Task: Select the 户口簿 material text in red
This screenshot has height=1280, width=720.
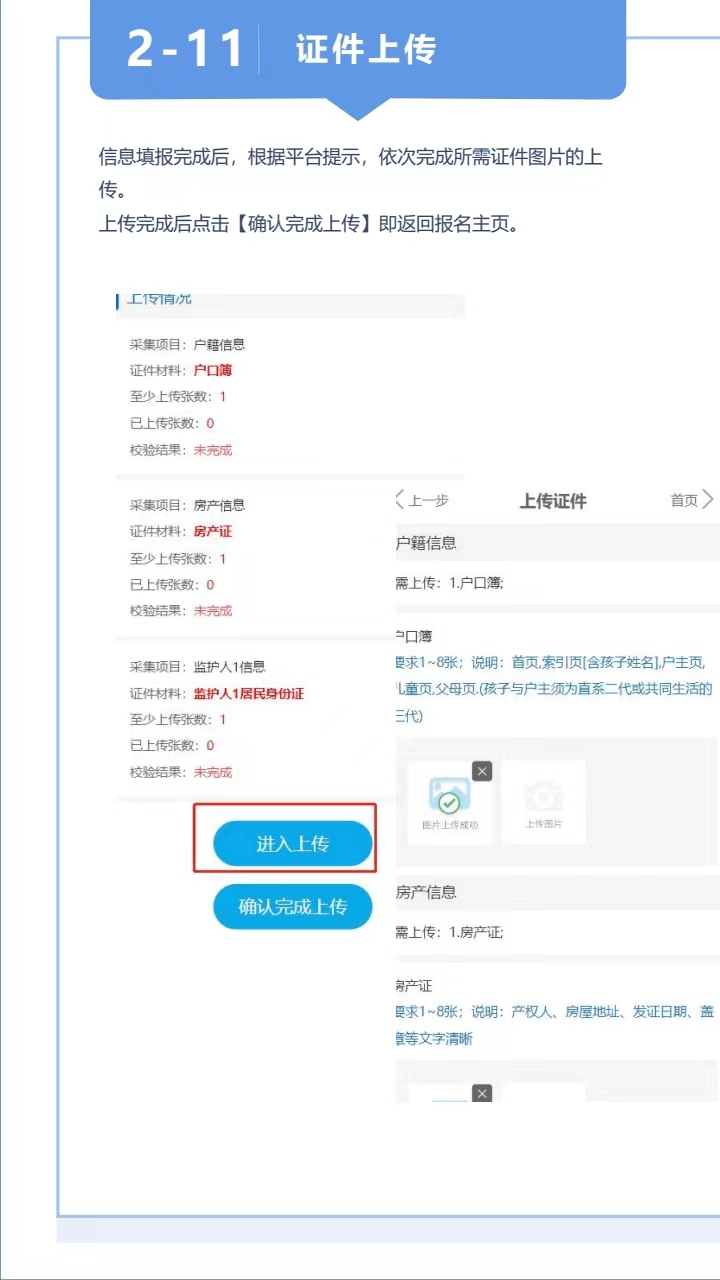Action: tap(213, 370)
